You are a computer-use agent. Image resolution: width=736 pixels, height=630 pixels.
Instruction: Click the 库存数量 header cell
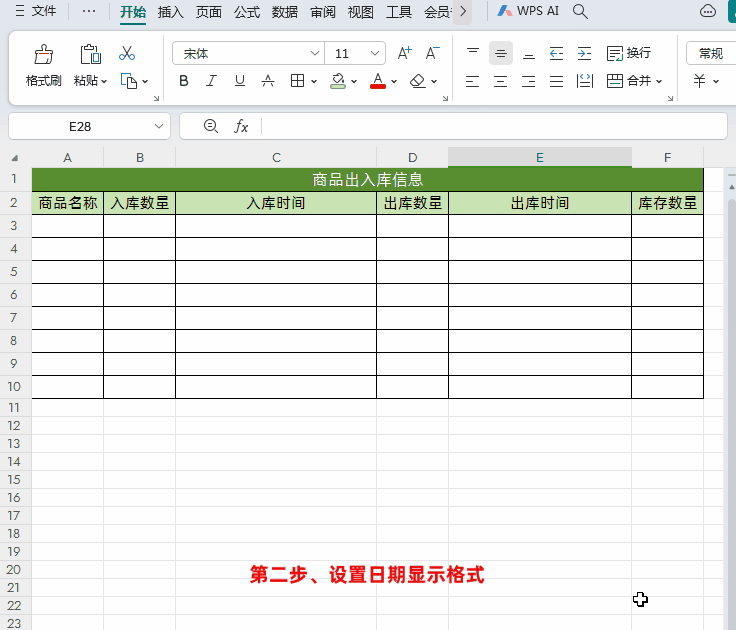[x=667, y=203]
